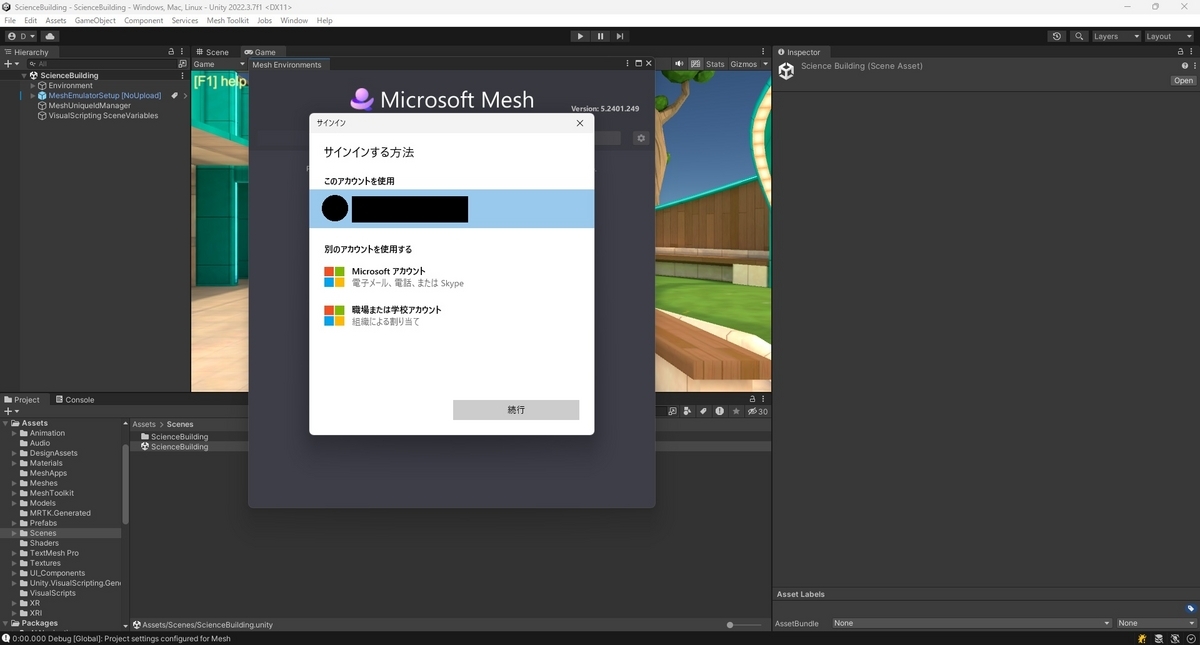
Task: Click the Scene Asset Unity icon in Inspector
Action: click(x=786, y=71)
